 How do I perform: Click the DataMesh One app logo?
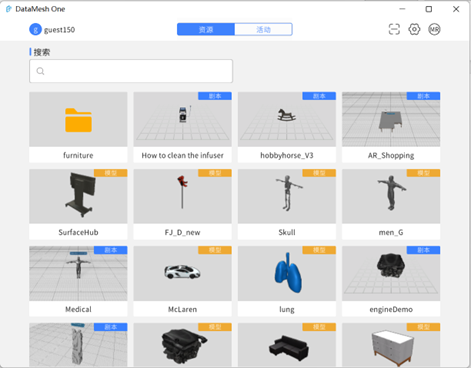(9, 9)
